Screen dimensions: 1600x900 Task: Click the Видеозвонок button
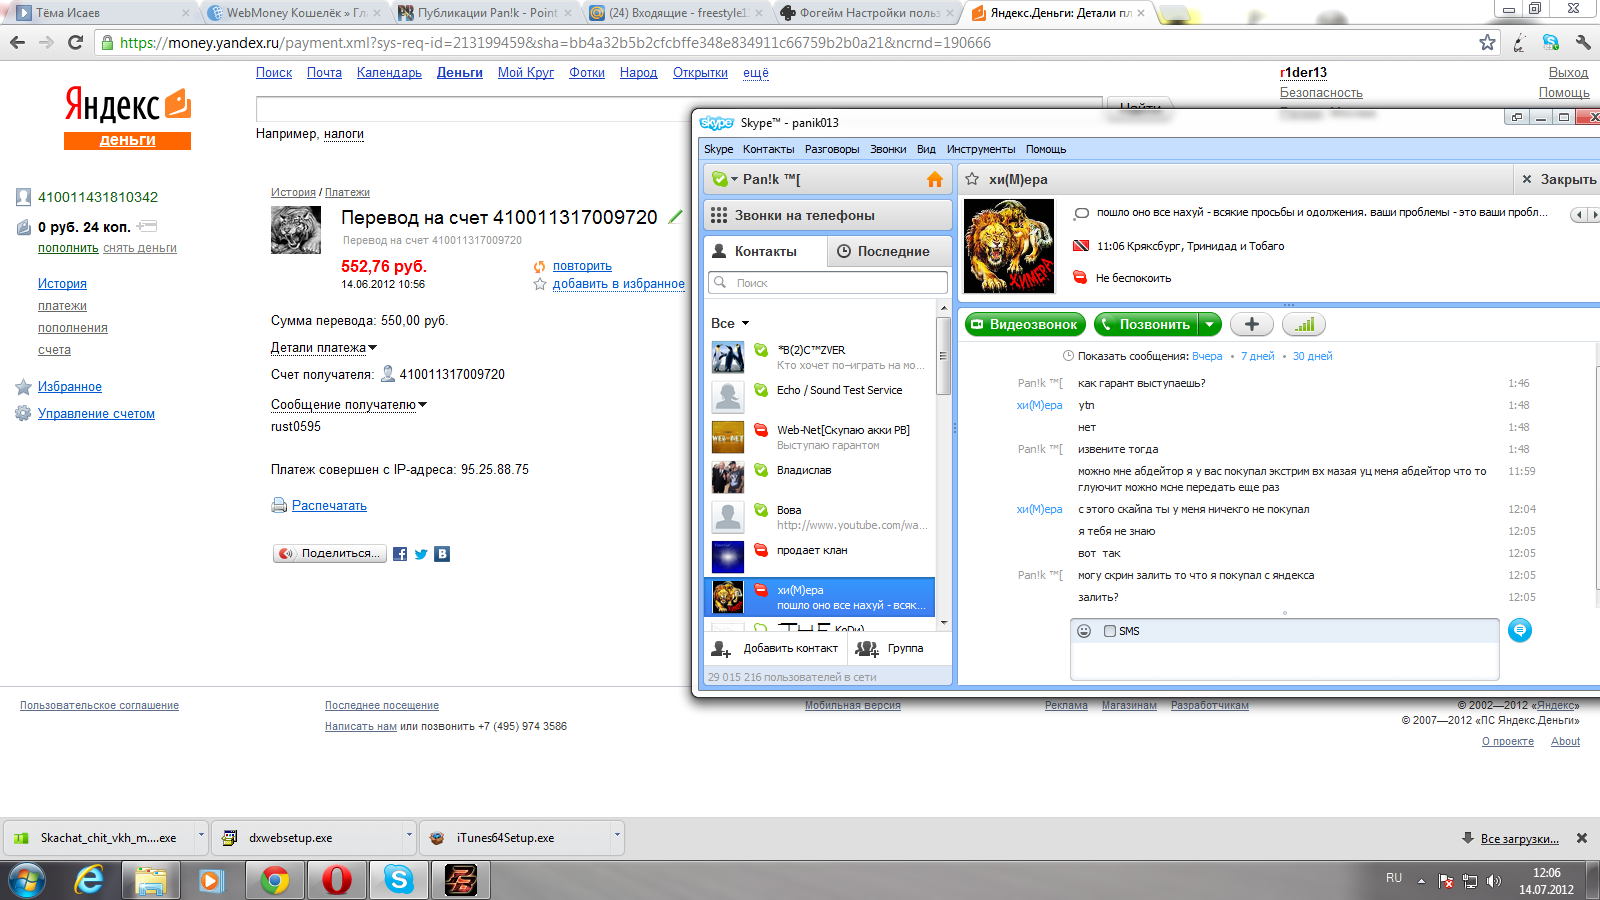[x=1025, y=324]
